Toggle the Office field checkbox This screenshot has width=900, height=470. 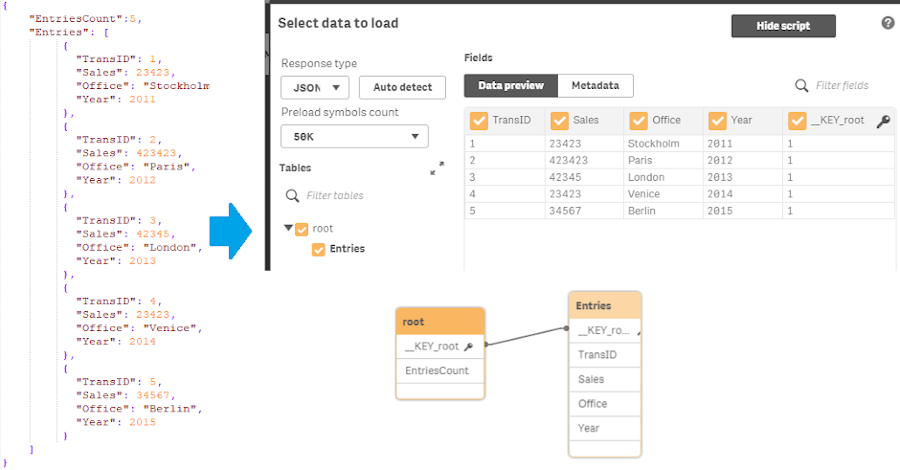coord(638,121)
